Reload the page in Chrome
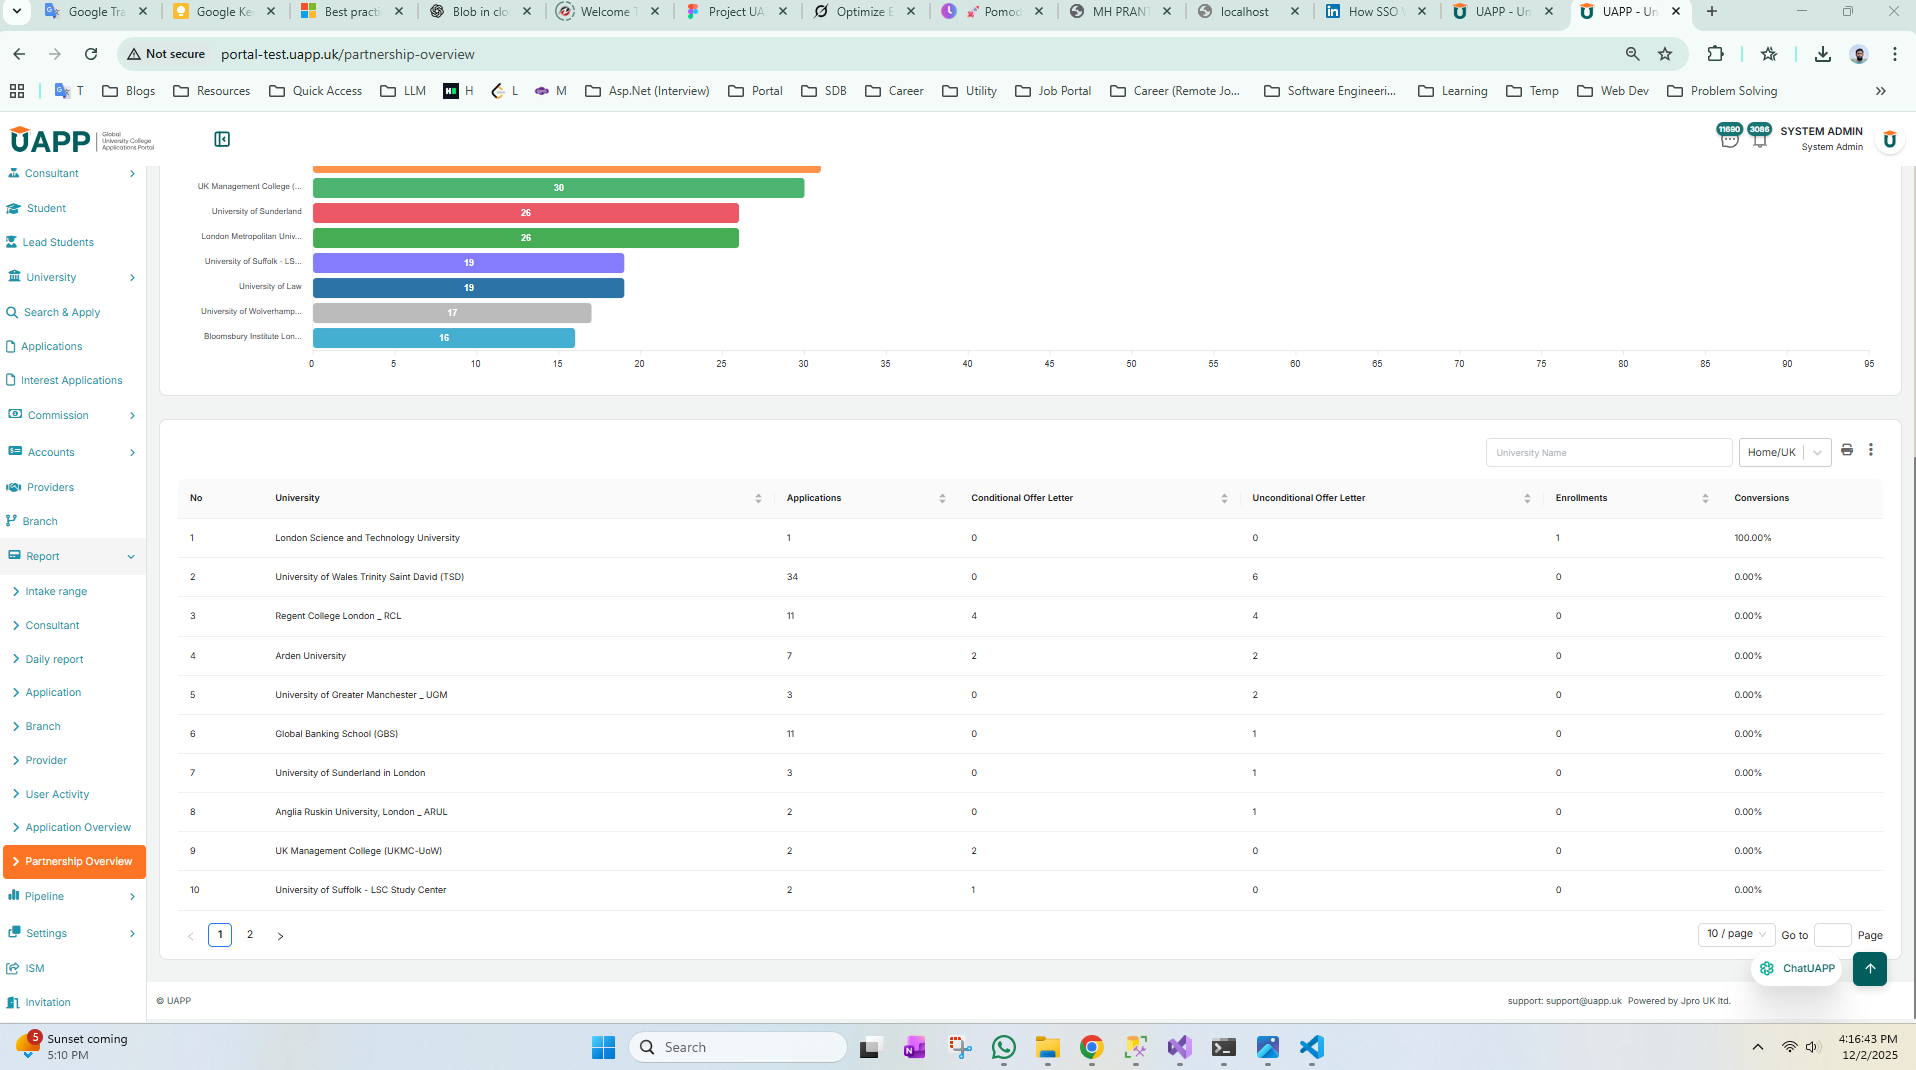Image resolution: width=1916 pixels, height=1070 pixels. [x=91, y=54]
